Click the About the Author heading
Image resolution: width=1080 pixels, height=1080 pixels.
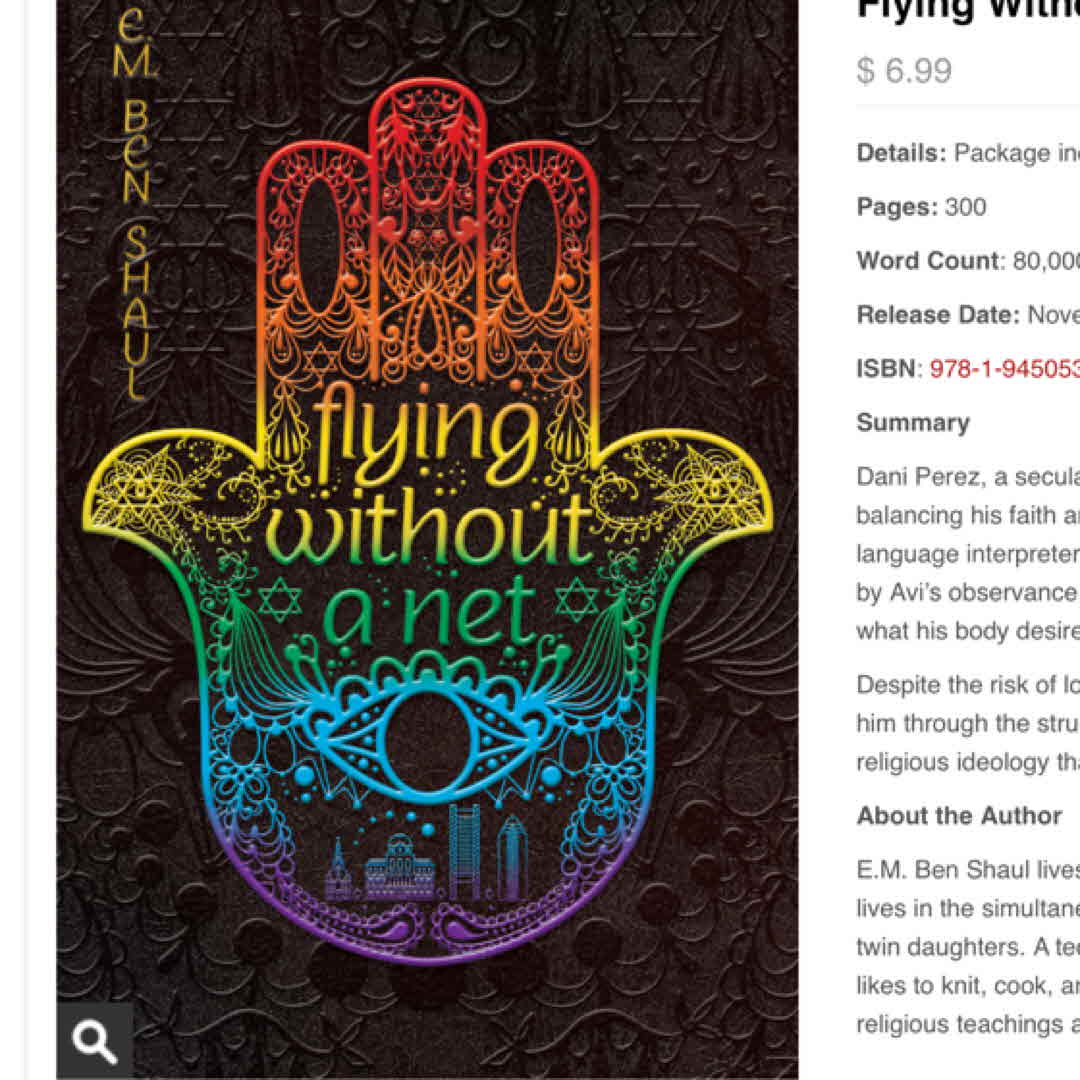[959, 816]
